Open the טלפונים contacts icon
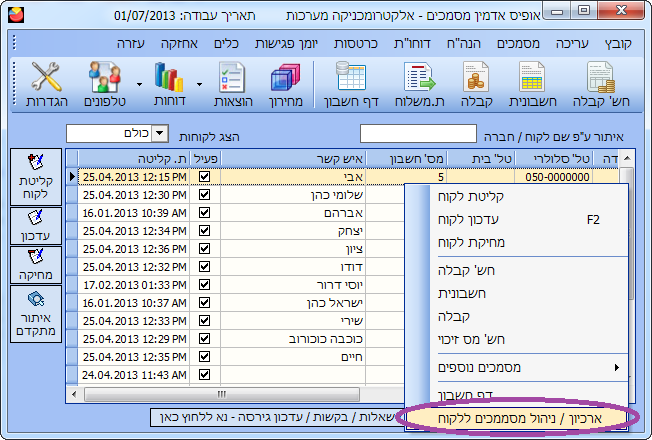652x440 pixels. 105,85
